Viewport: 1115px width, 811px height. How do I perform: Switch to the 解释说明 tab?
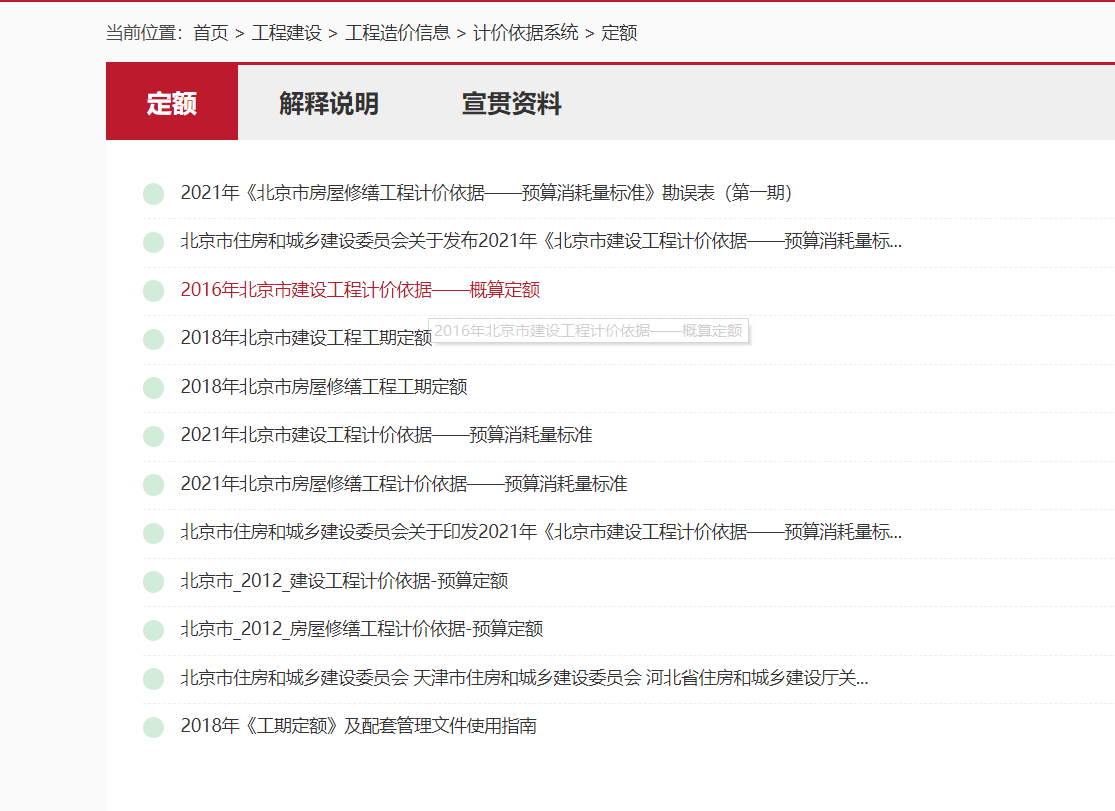point(329,104)
